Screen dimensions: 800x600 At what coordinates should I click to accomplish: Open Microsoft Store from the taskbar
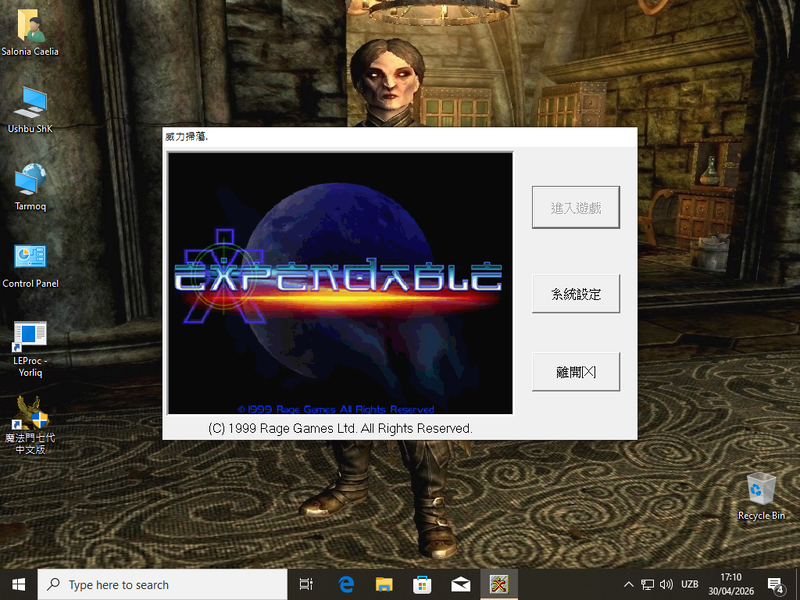(422, 585)
